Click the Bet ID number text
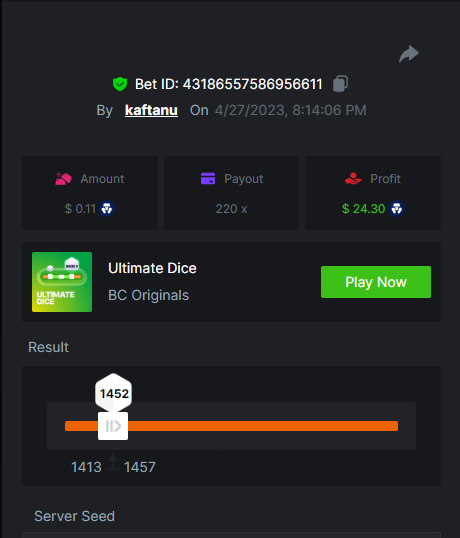Viewport: 460px width, 538px height. pos(252,84)
